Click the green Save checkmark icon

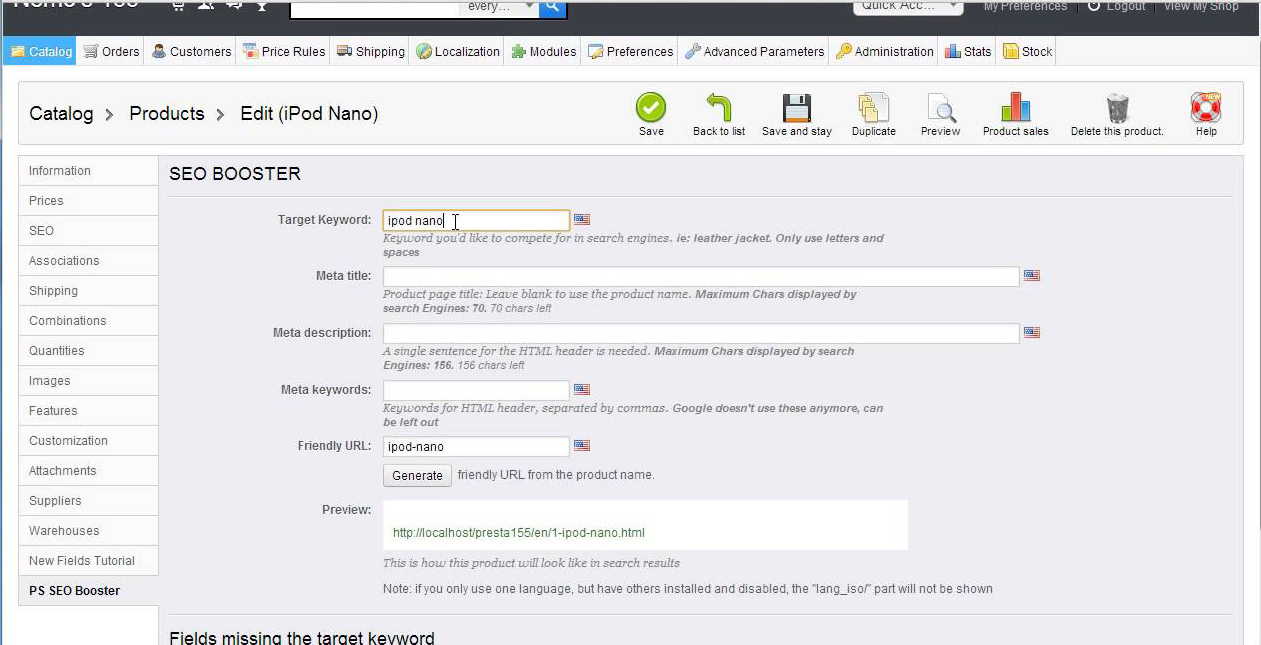pyautogui.click(x=651, y=108)
